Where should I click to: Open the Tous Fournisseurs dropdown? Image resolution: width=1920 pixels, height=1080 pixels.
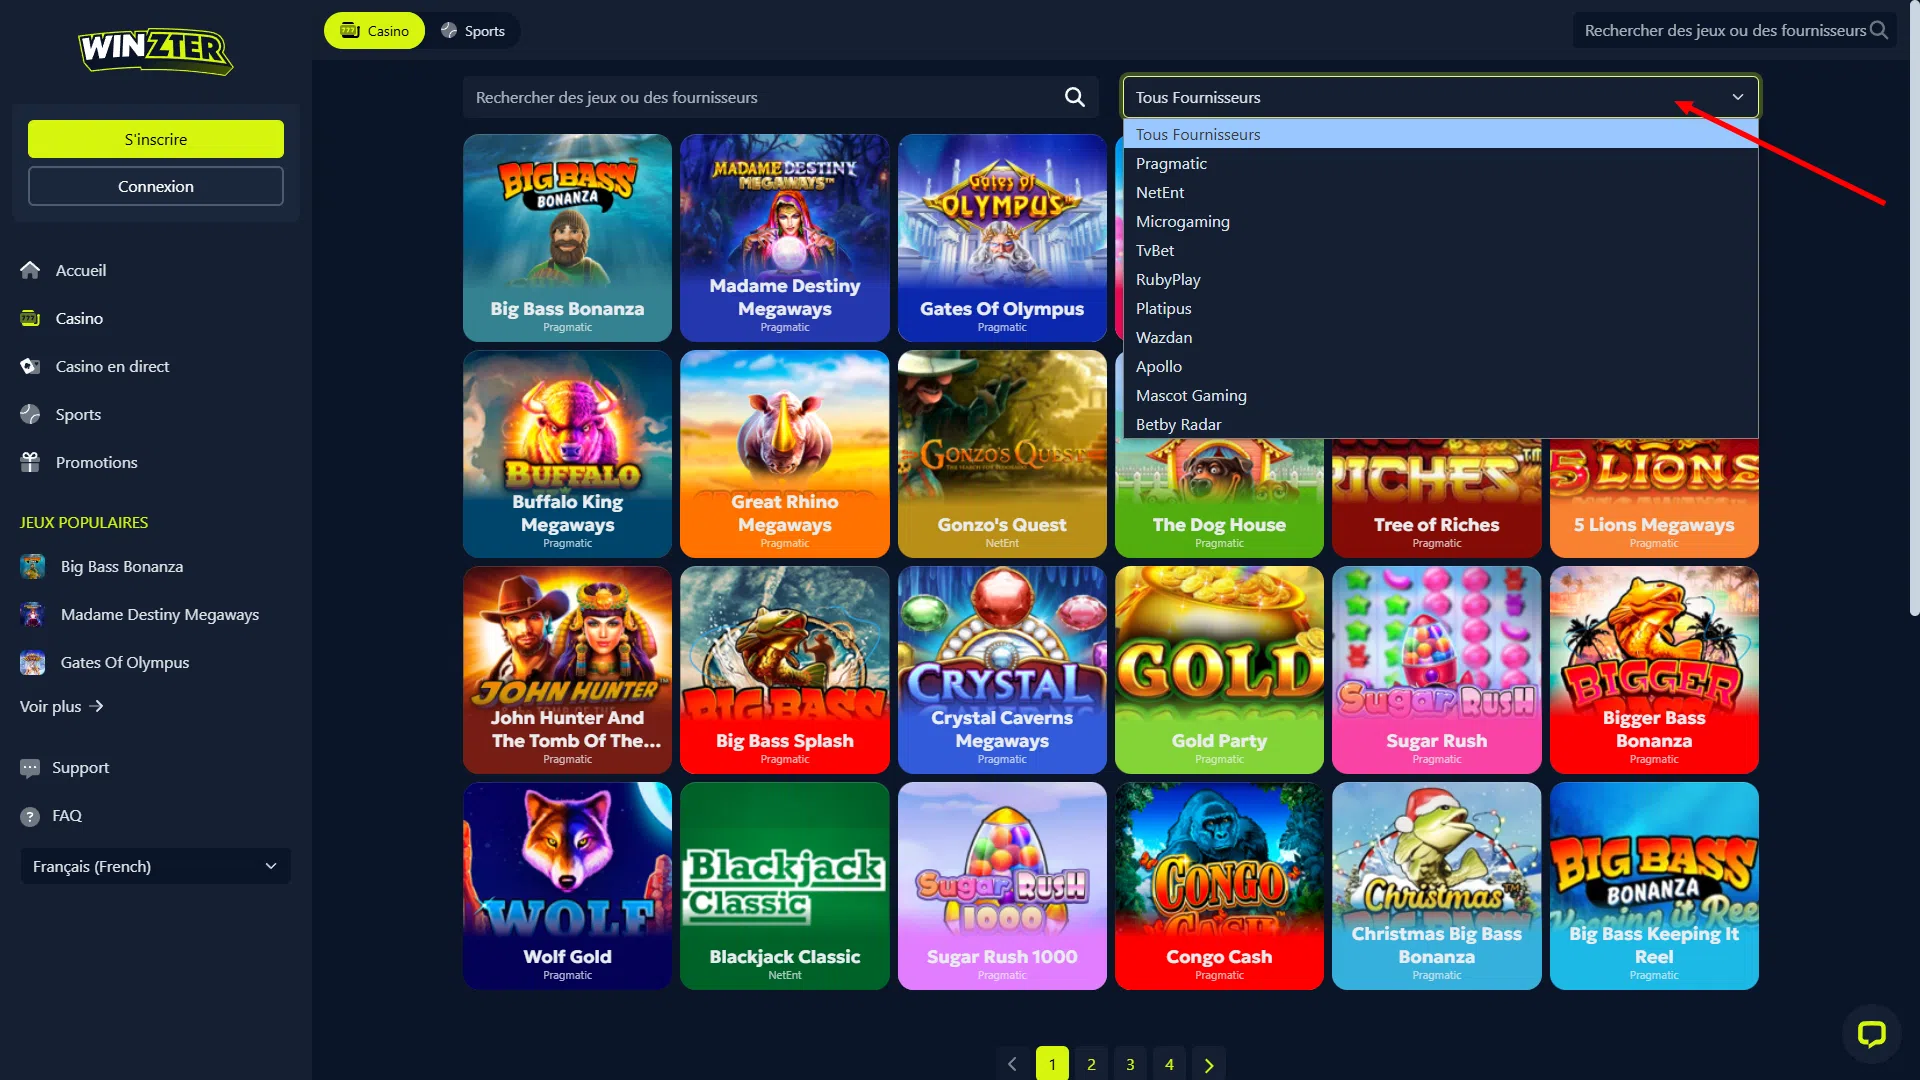(1441, 97)
